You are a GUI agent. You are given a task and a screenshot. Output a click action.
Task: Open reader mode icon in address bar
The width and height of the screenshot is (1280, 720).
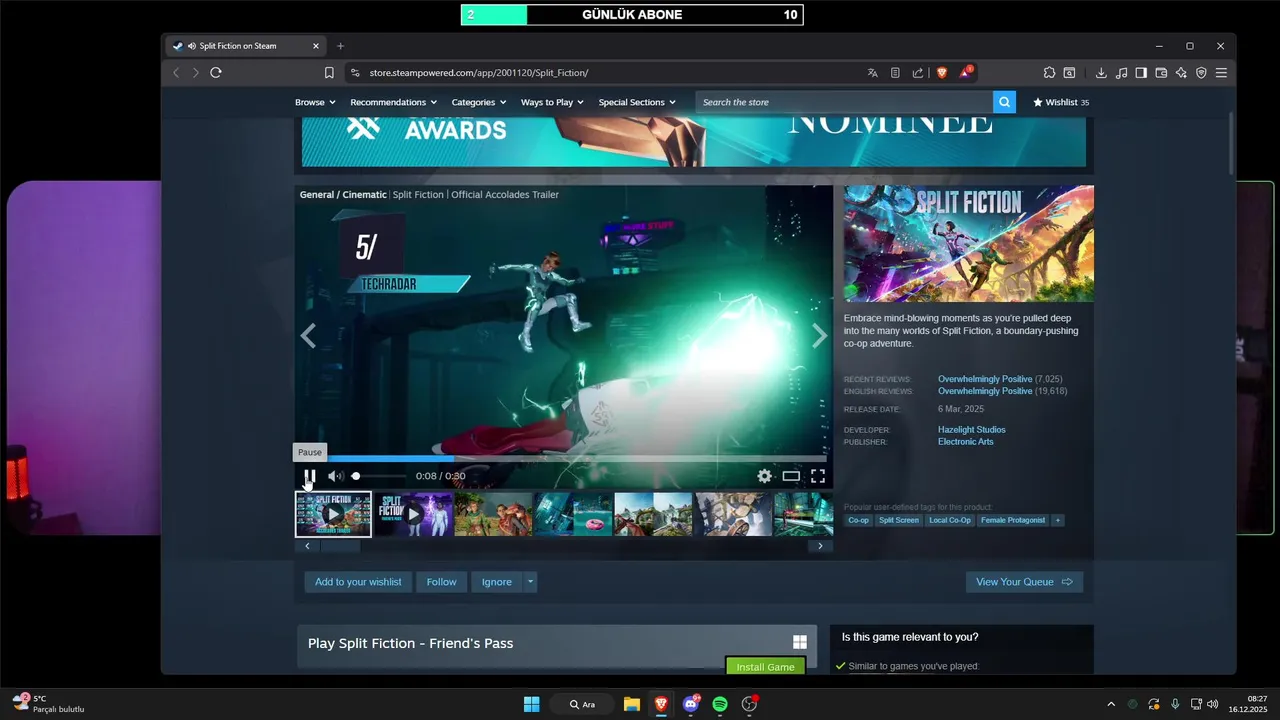(895, 73)
